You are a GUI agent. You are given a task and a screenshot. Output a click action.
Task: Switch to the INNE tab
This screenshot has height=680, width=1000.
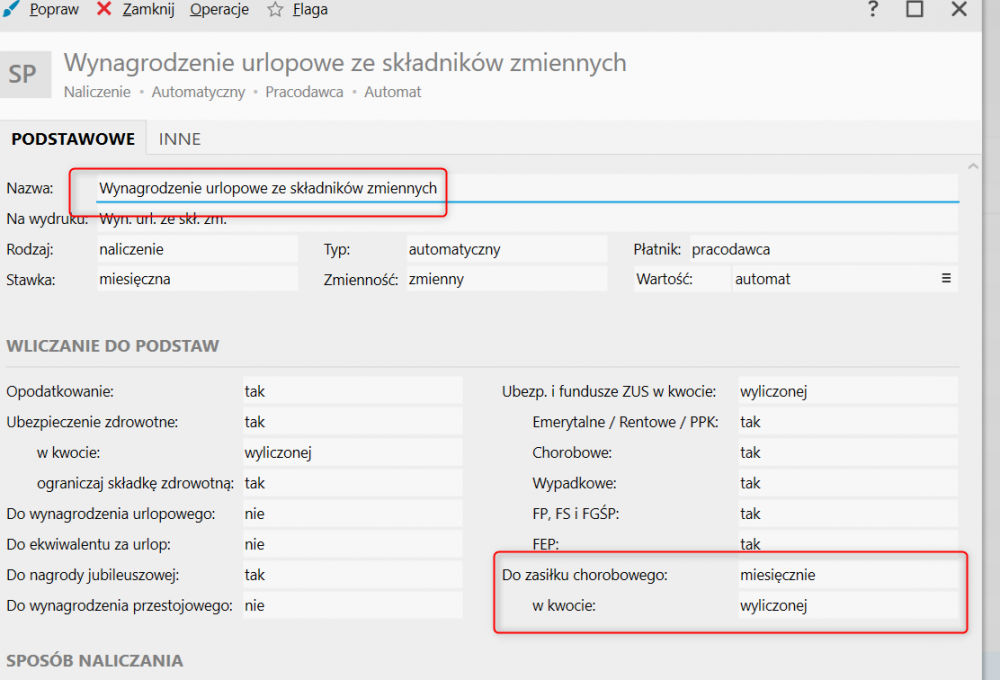pyautogui.click(x=180, y=139)
